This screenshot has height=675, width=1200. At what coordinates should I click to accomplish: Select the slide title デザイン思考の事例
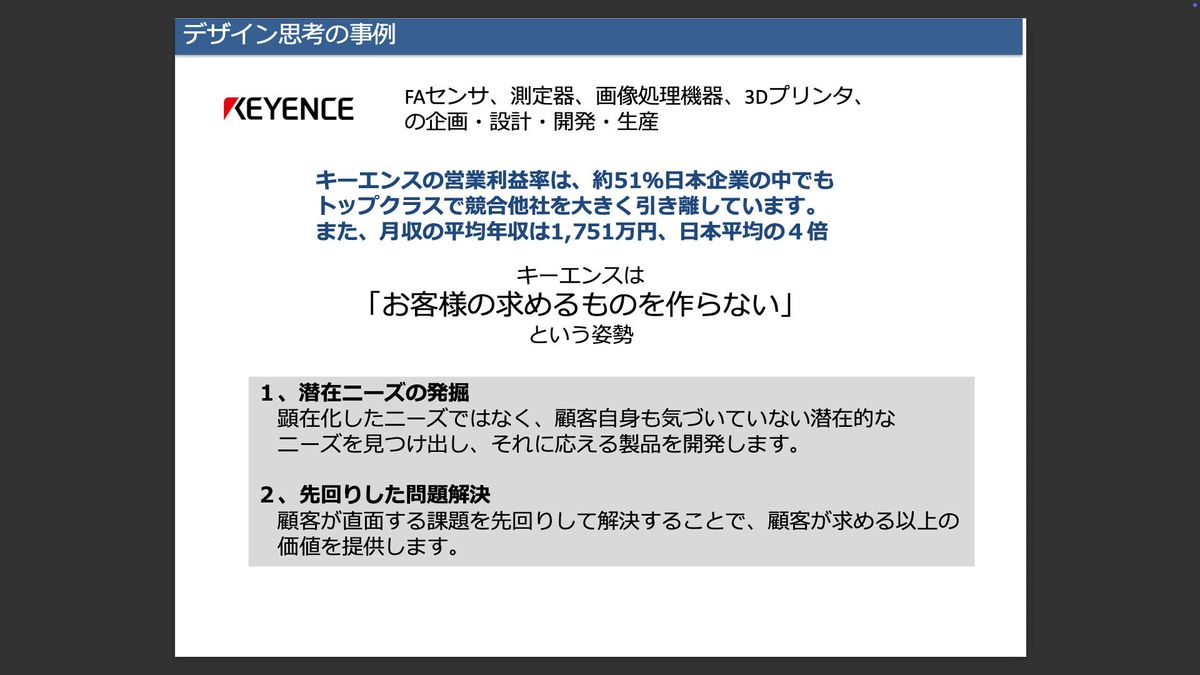tap(289, 35)
